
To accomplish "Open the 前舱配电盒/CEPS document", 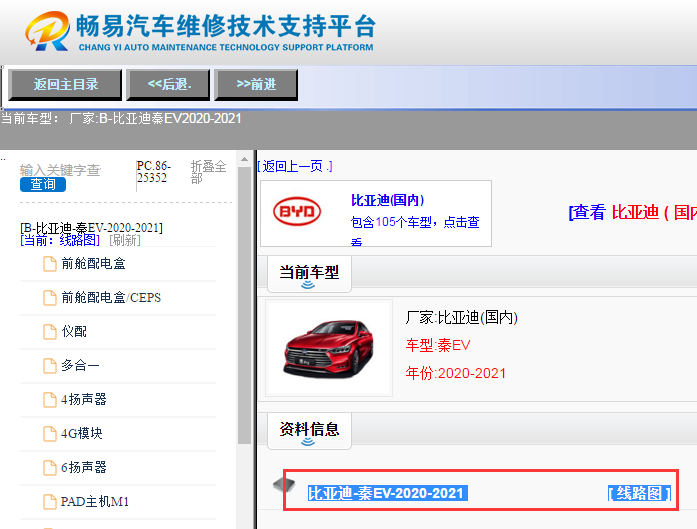I will pyautogui.click(x=111, y=297).
